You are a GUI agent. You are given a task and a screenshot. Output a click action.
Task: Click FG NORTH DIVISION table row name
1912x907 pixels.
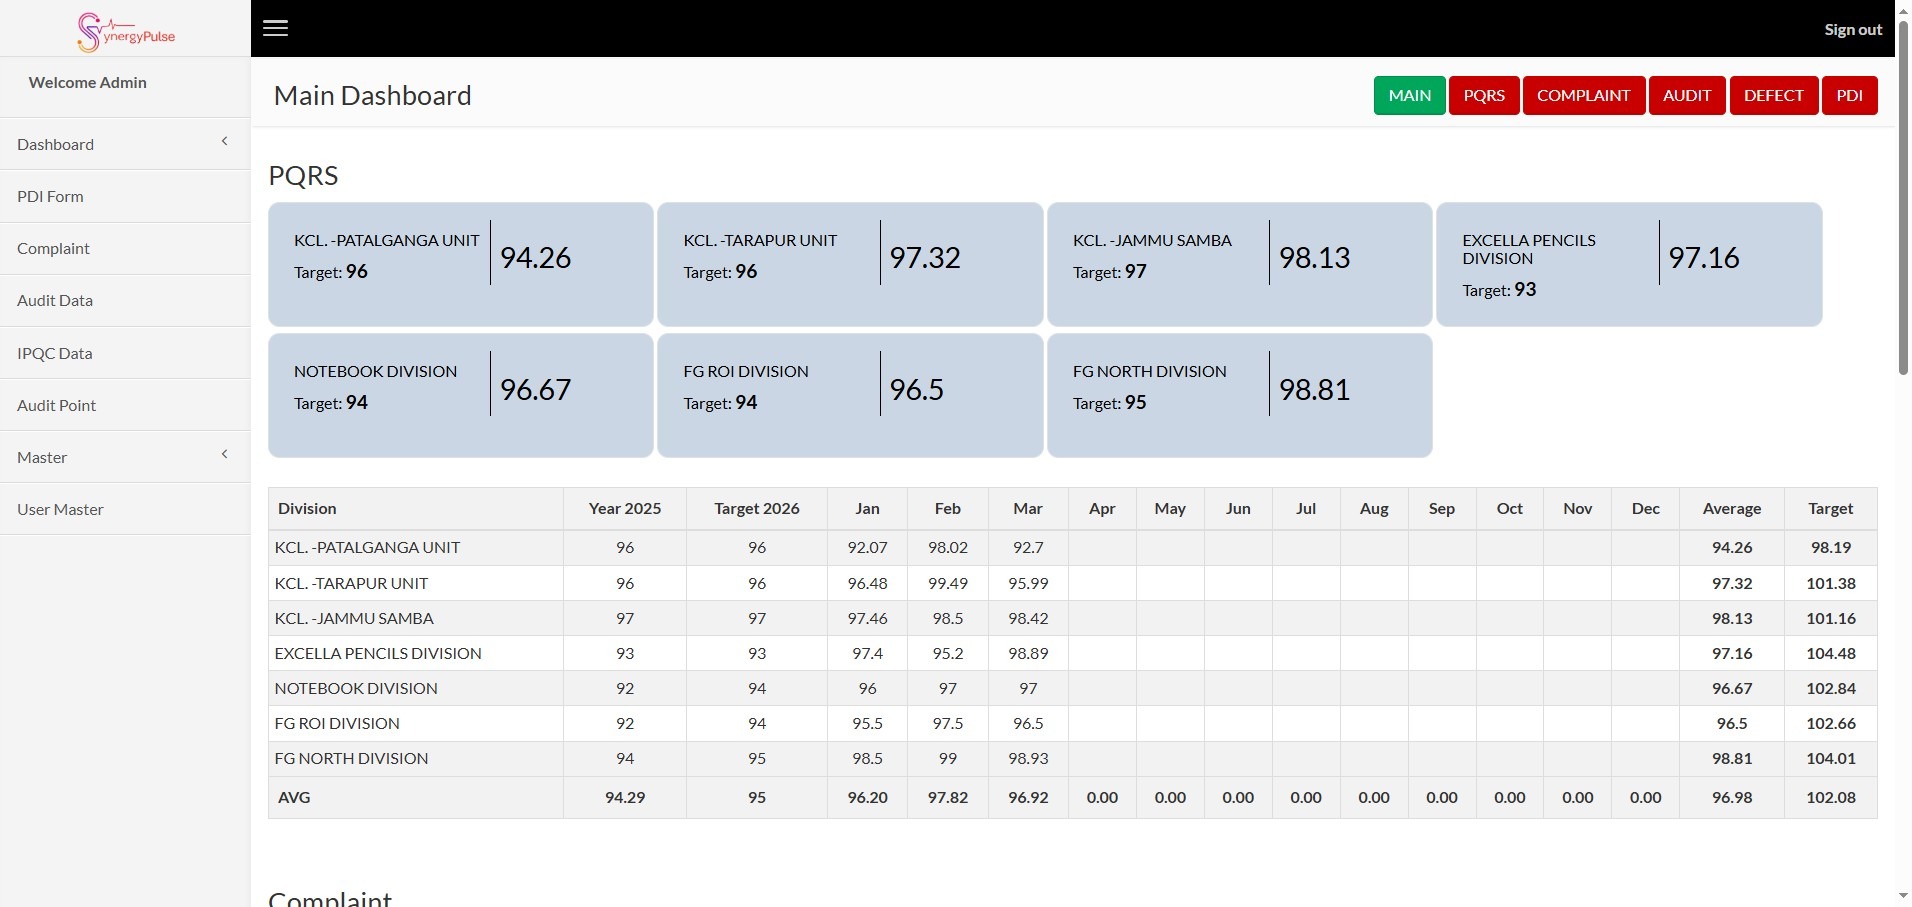[x=351, y=758]
